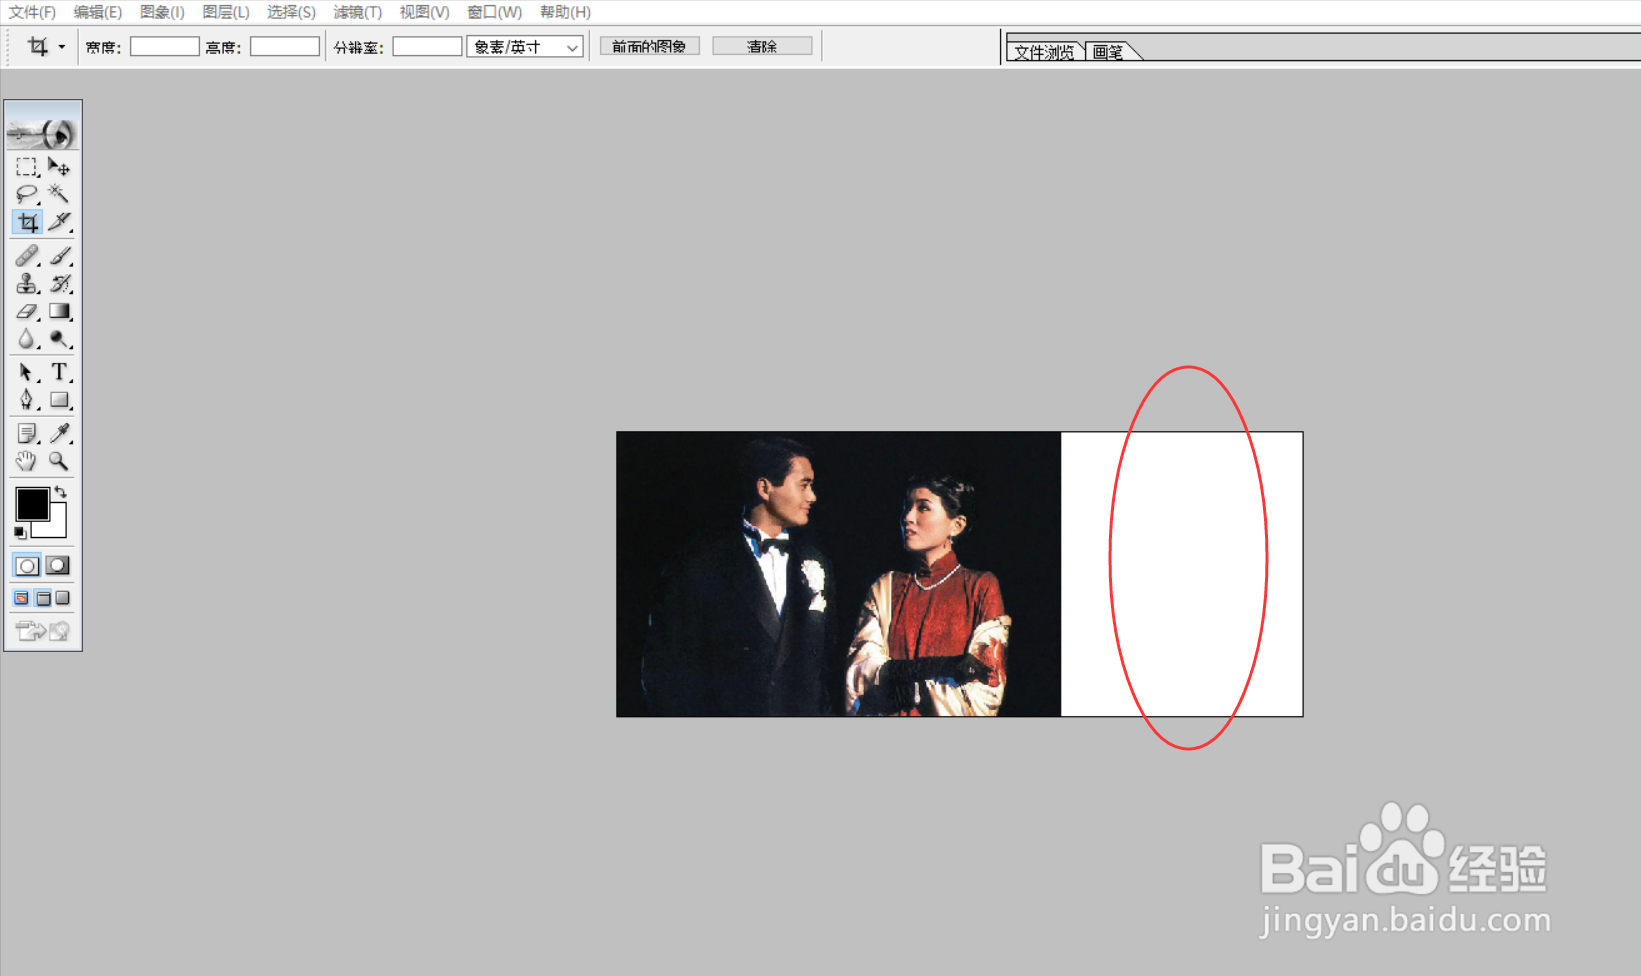This screenshot has width=1641, height=976.
Task: Switch to the 画笔 tab
Action: [x=1108, y=52]
